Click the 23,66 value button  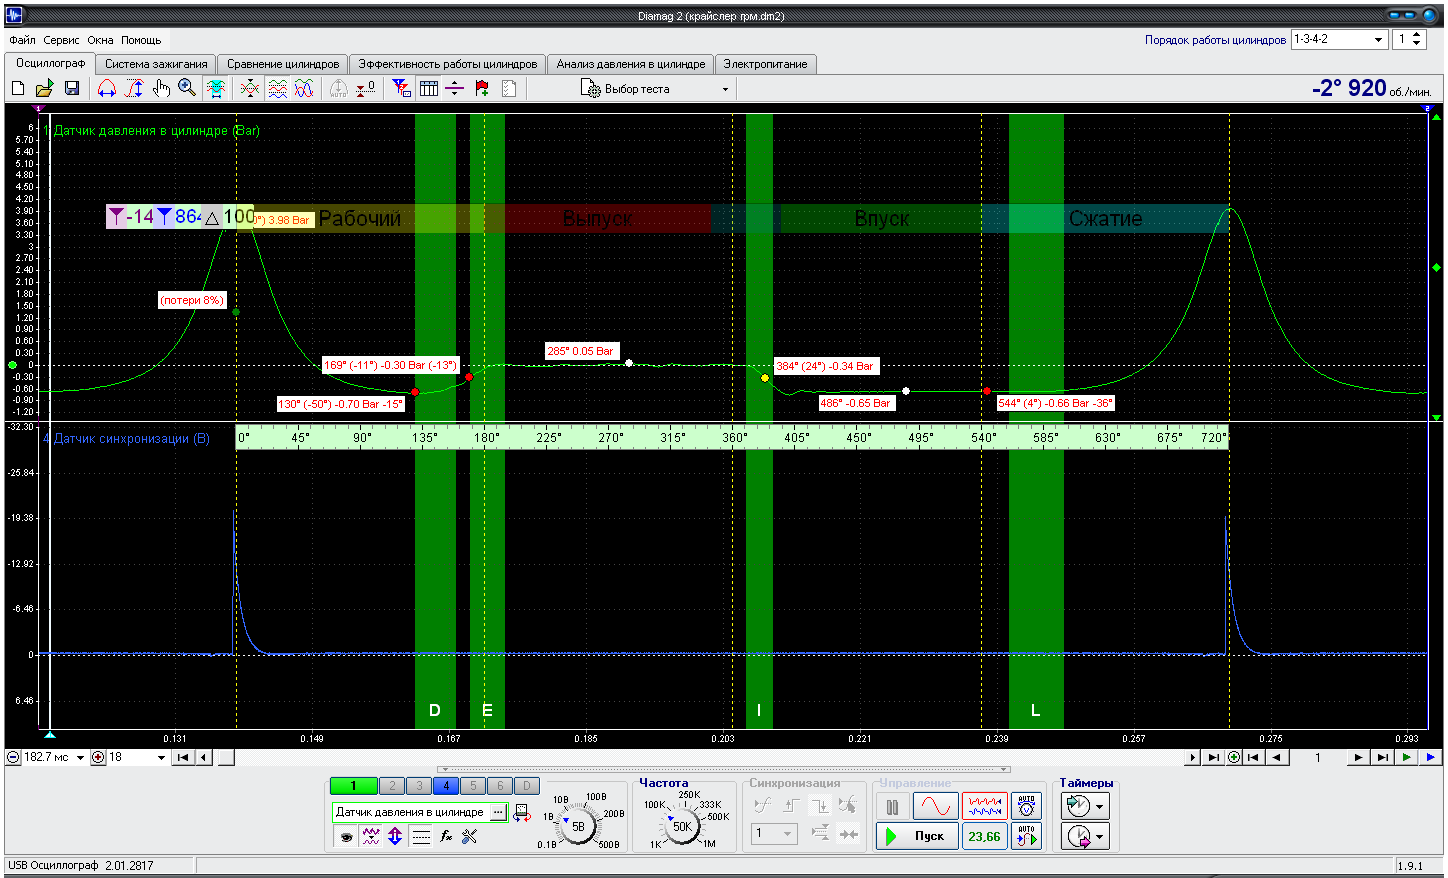[984, 836]
